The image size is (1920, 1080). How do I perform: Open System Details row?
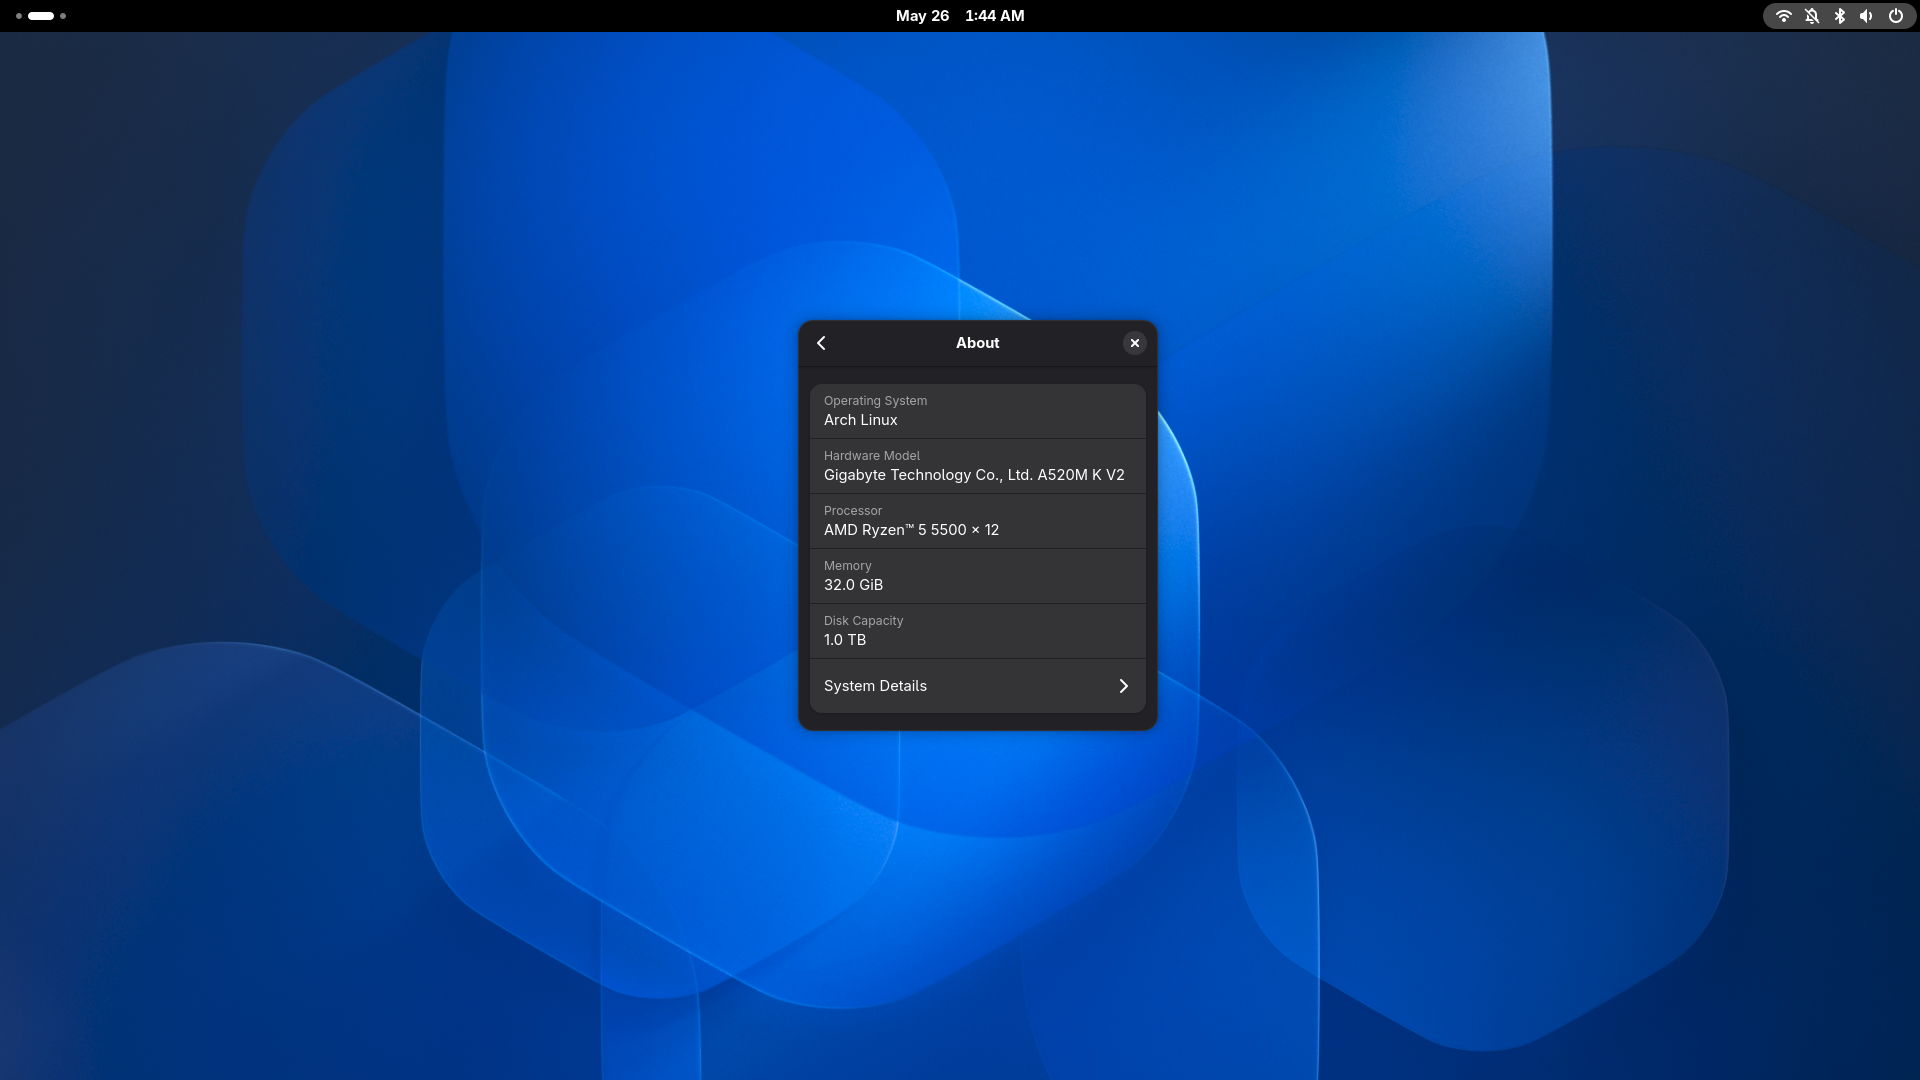tap(977, 686)
